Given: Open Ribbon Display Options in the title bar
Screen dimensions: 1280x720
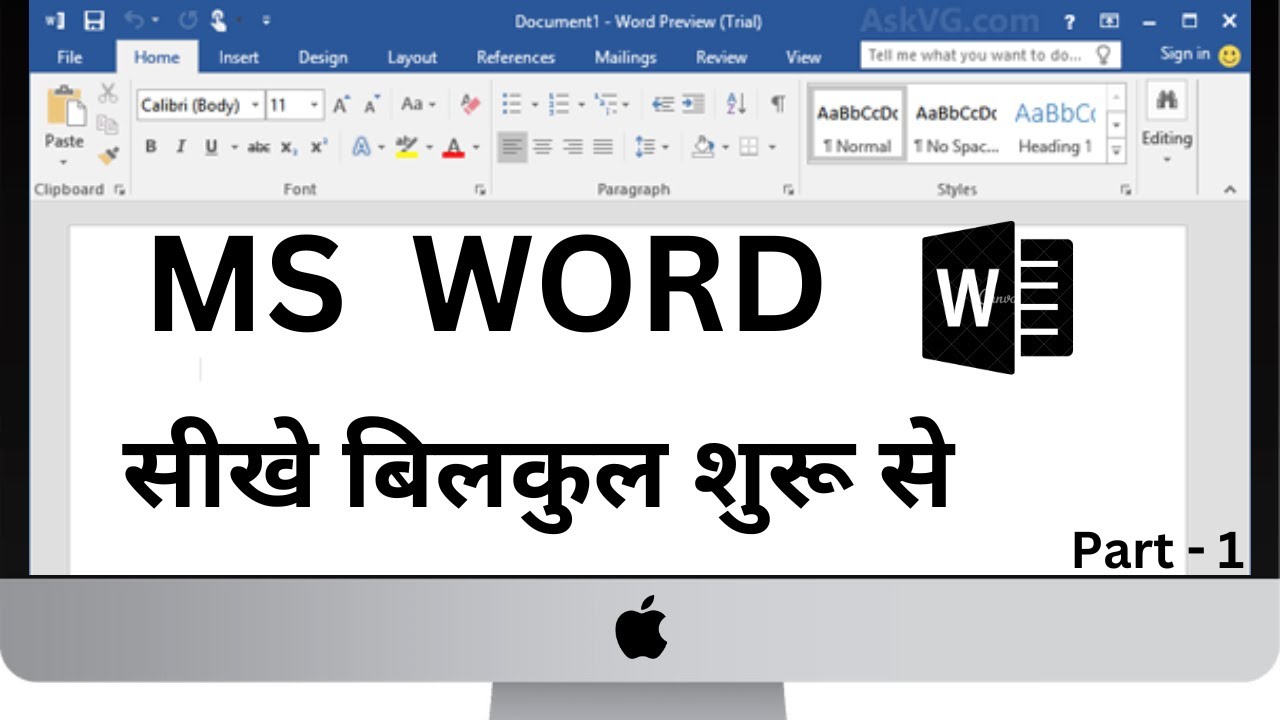Looking at the screenshot, I should pos(1110,21).
